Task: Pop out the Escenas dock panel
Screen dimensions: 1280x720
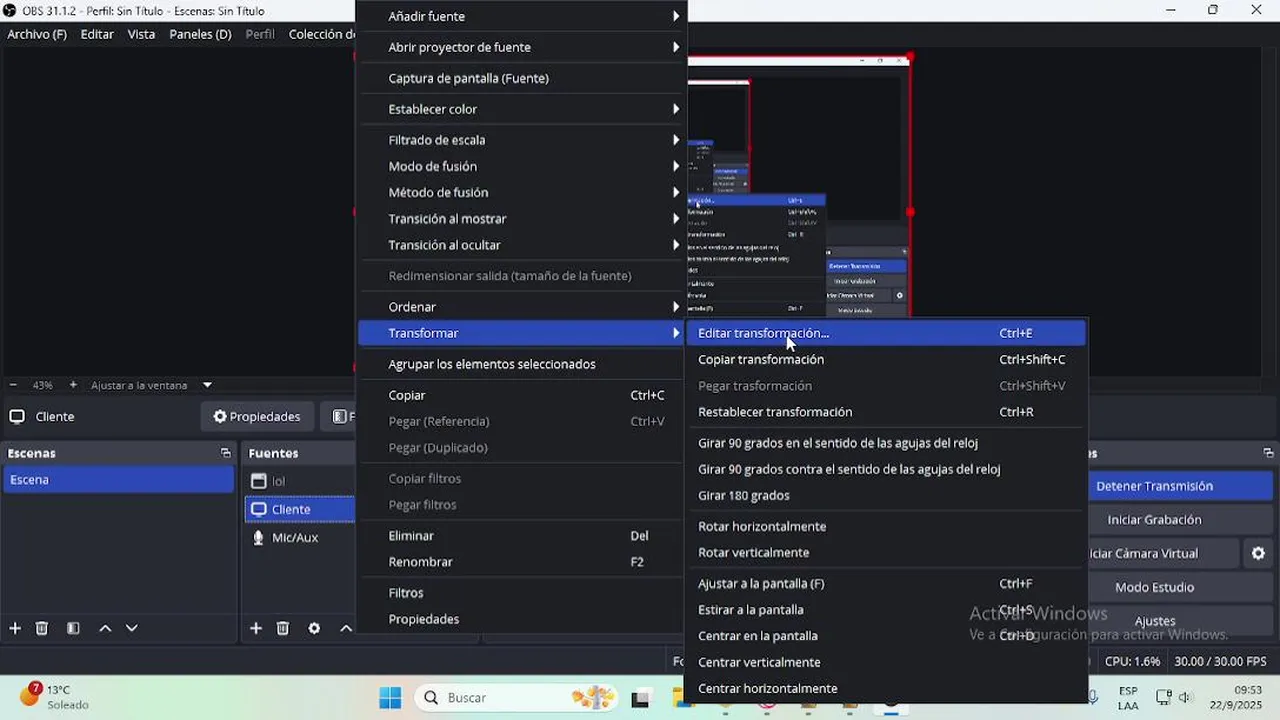Action: coord(226,453)
